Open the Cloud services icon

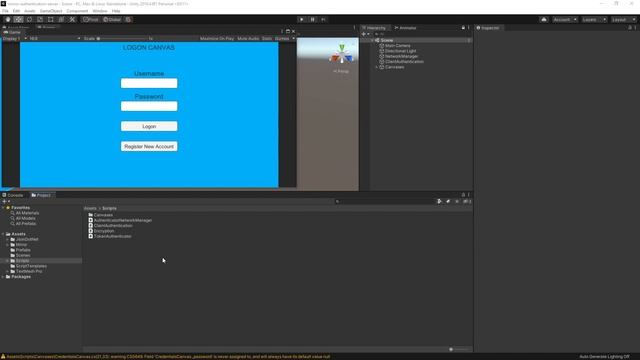pyautogui.click(x=544, y=20)
